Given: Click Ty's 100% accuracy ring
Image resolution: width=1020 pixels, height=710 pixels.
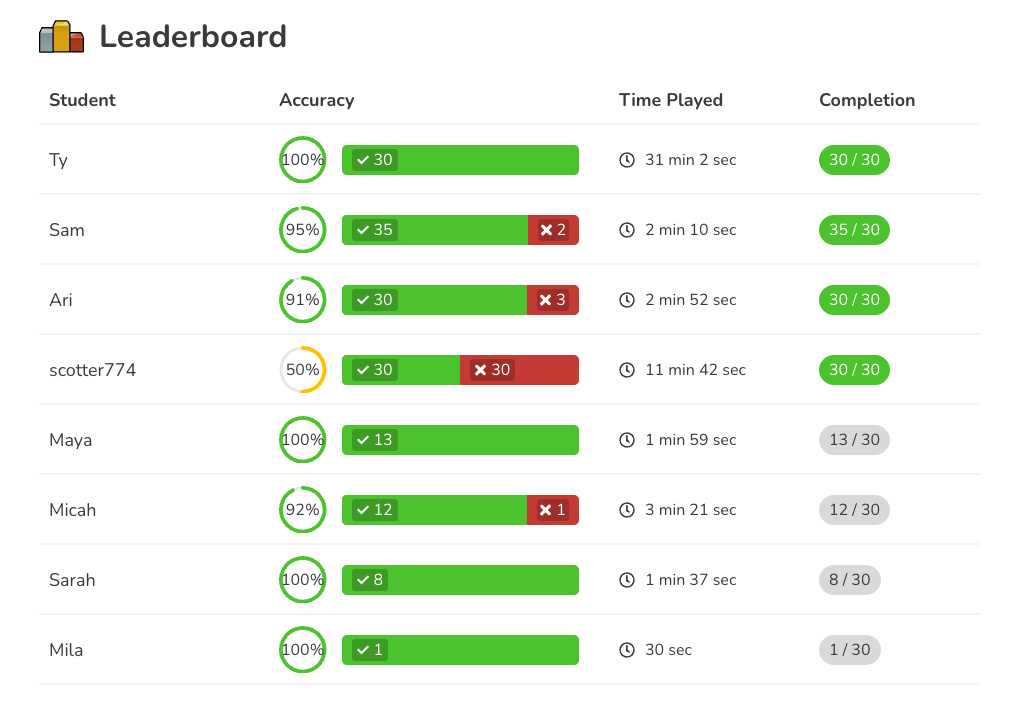Looking at the screenshot, I should 302,159.
